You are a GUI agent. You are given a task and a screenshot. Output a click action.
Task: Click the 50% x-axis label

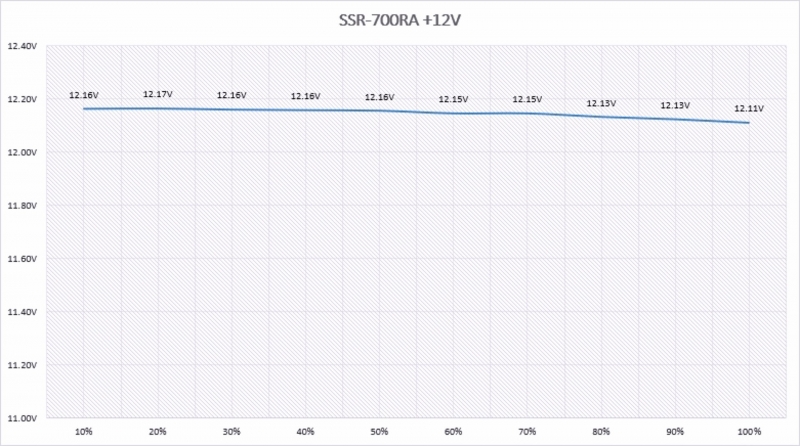[380, 432]
